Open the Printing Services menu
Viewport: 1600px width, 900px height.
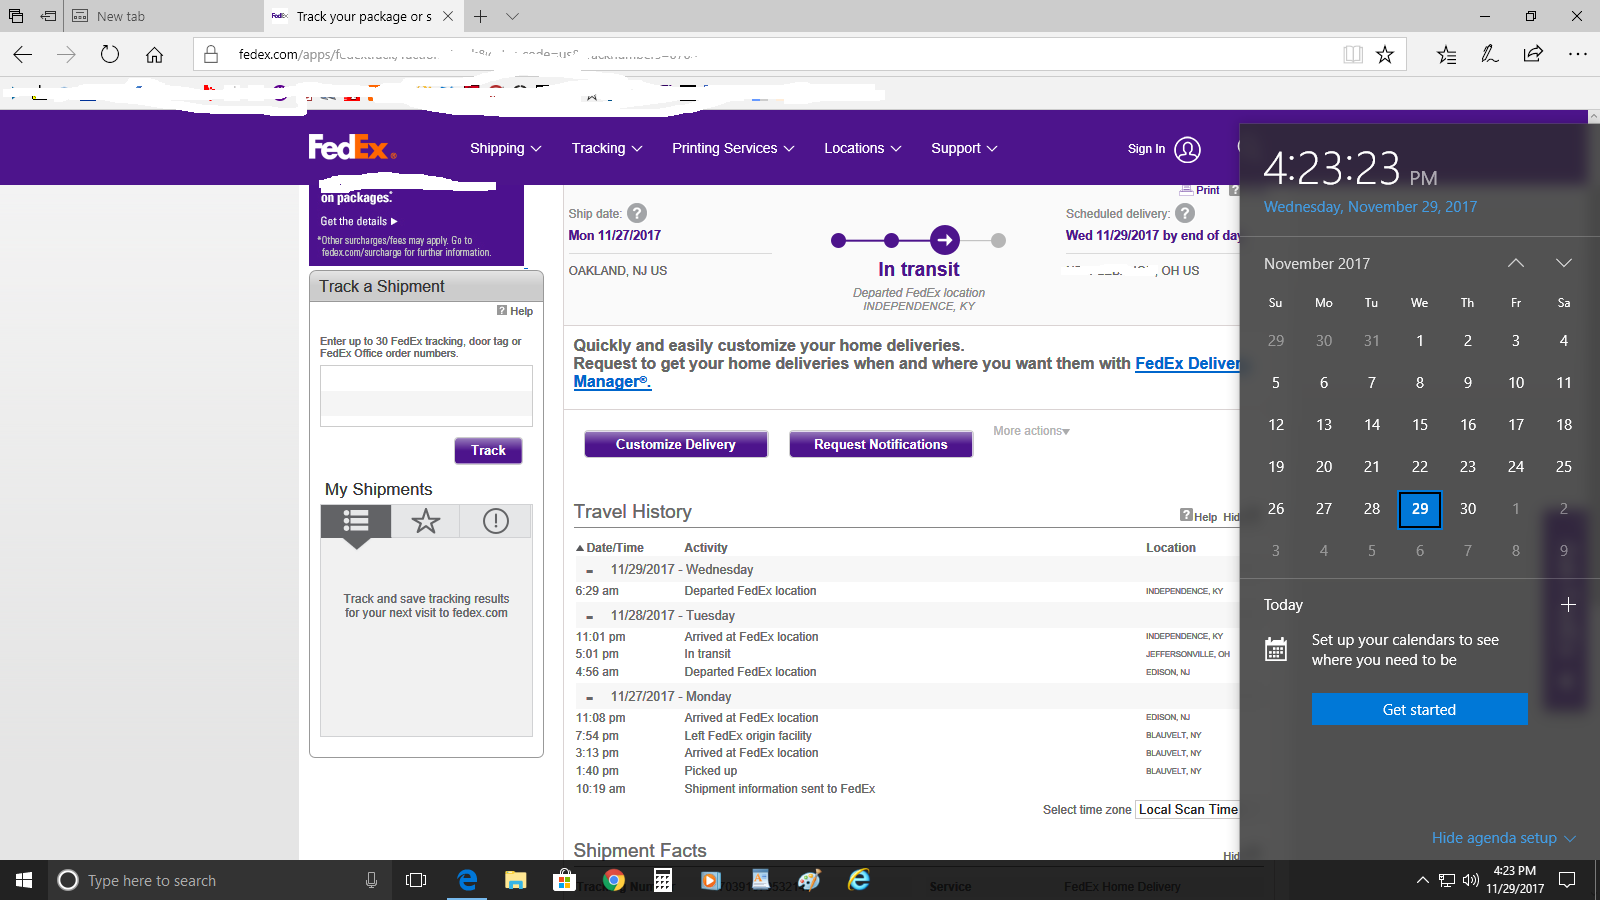(733, 148)
